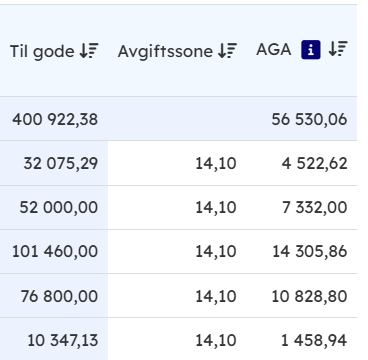Select the 52 000,00 cell
Viewport: 368px width, 360px height.
59,207
